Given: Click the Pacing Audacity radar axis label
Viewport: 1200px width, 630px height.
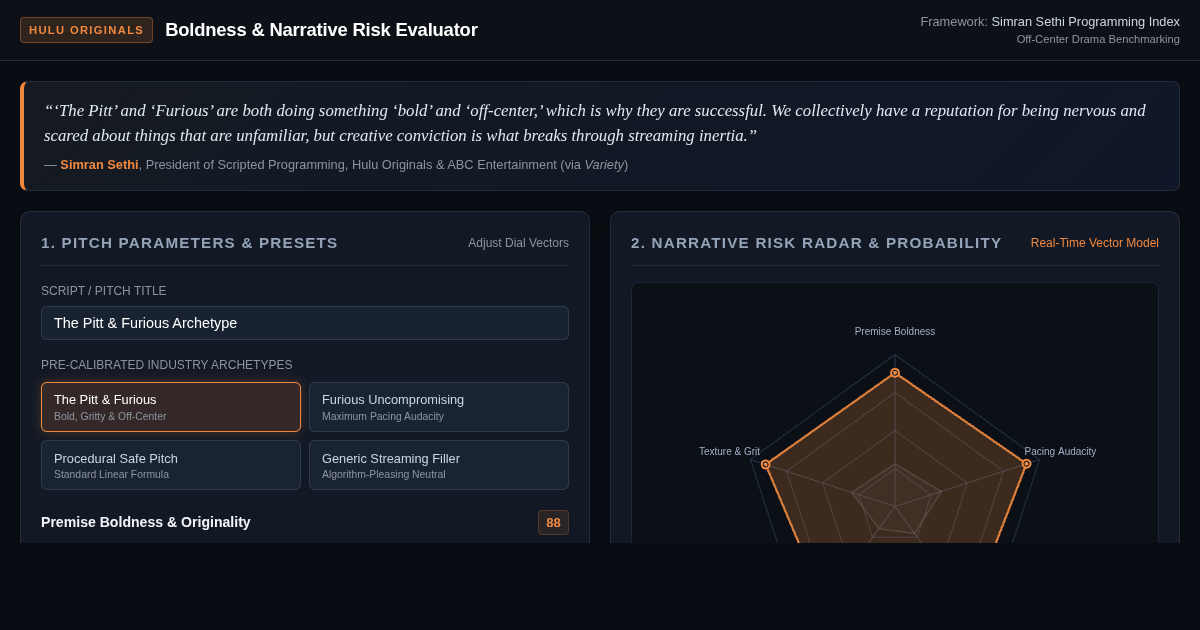Looking at the screenshot, I should point(1060,452).
